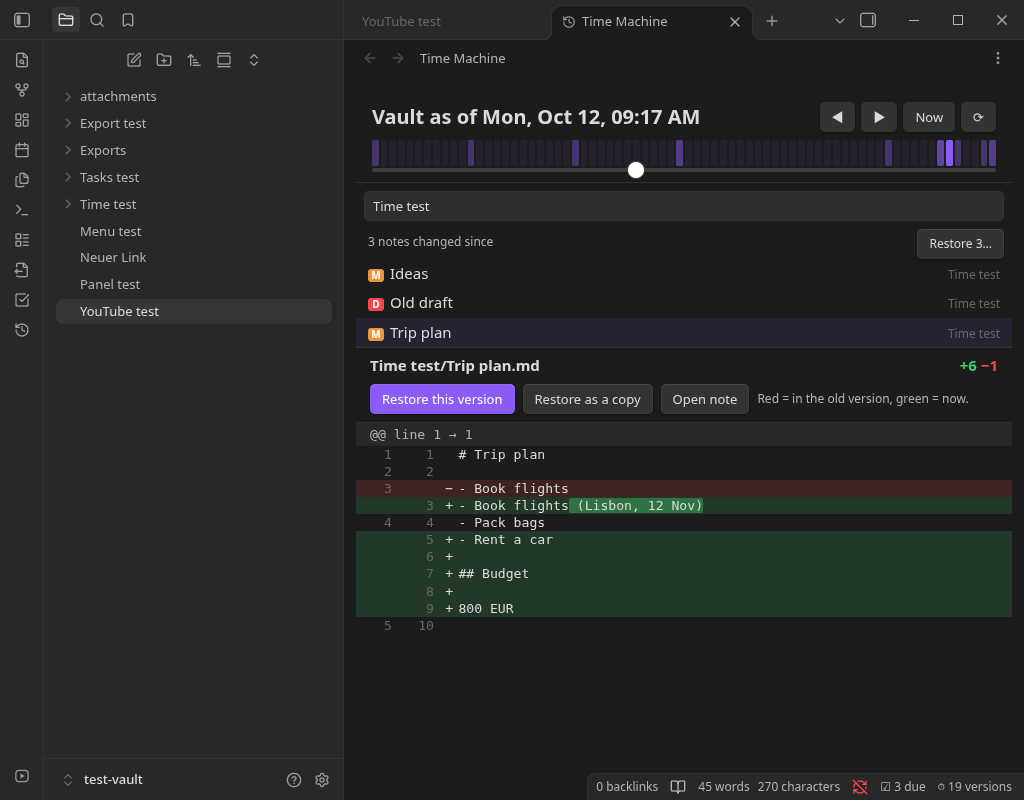Create a new note with pencil icon
The height and width of the screenshot is (800, 1024).
(x=134, y=60)
